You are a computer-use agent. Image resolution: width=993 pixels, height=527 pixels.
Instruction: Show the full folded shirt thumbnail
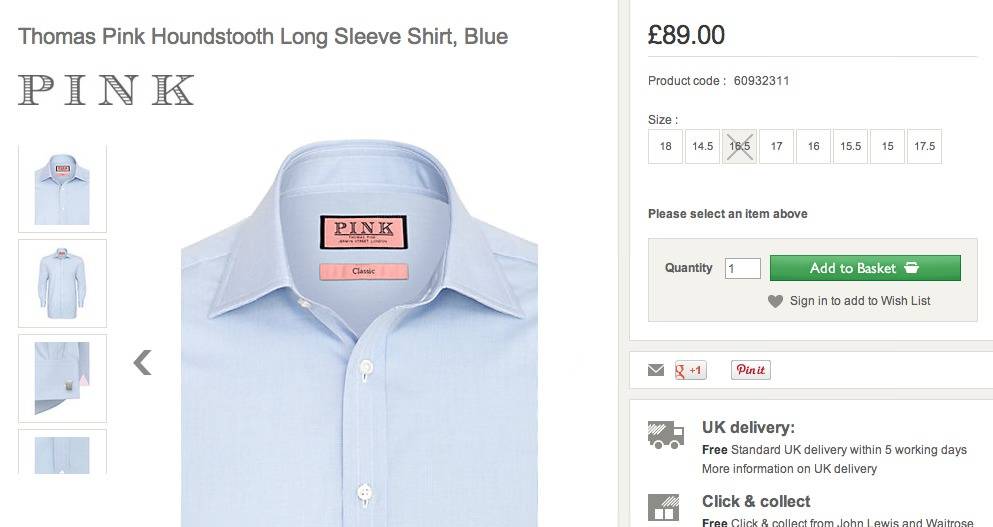point(62,283)
